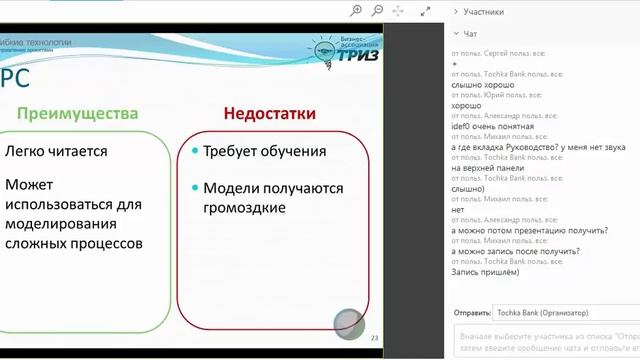Click the chat message 'нет'
Image resolution: width=640 pixels, height=360 pixels.
[x=458, y=210]
